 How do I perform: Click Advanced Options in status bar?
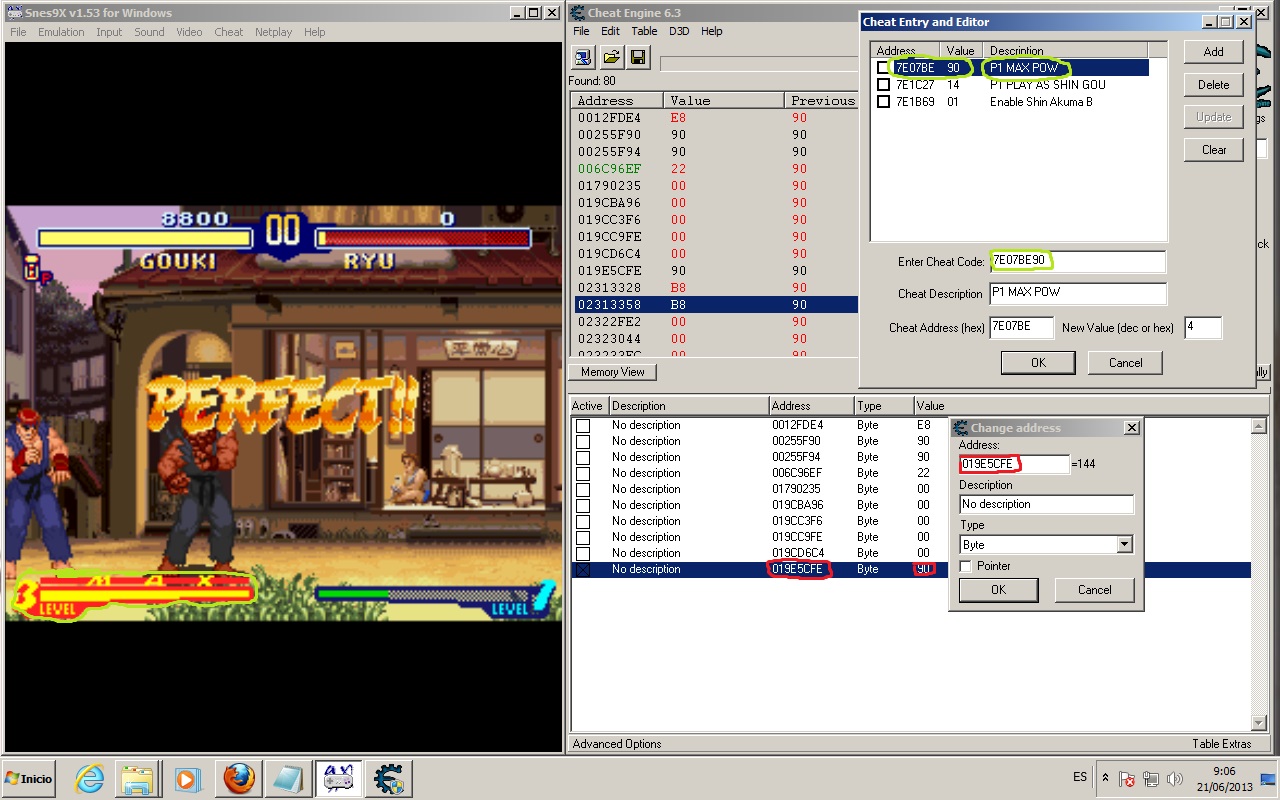click(x=617, y=744)
